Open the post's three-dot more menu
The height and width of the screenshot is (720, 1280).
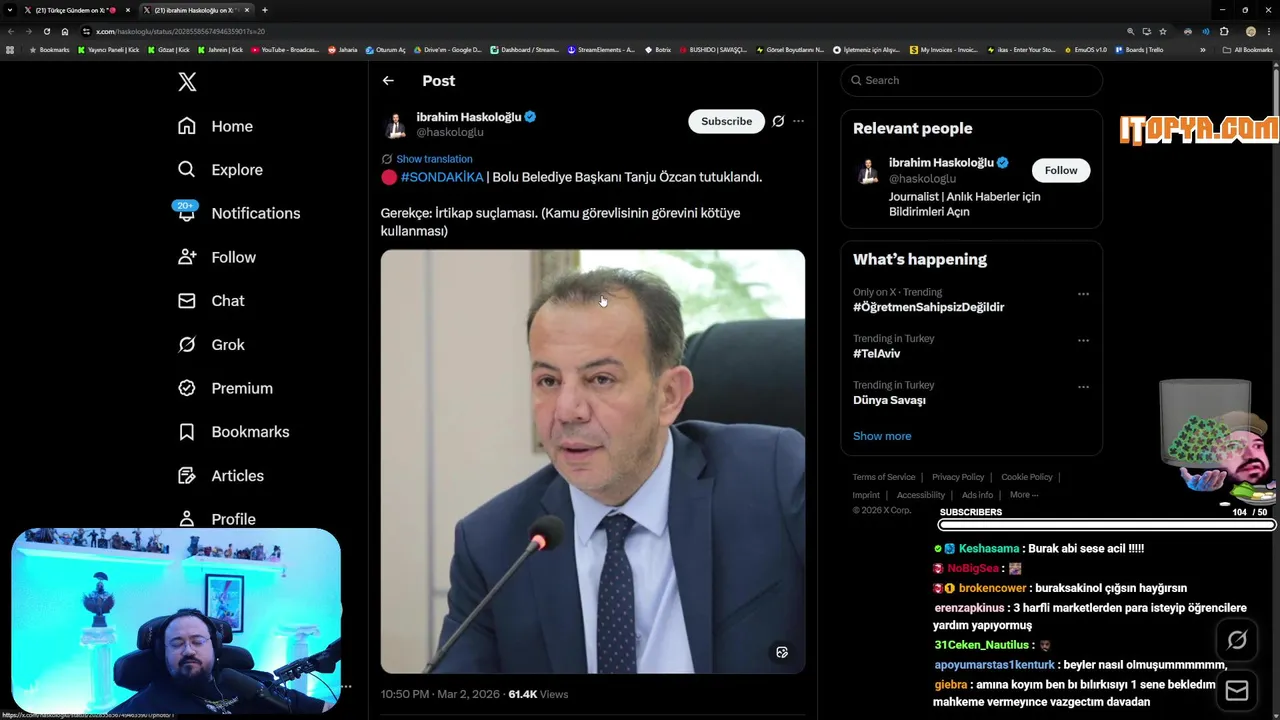point(798,121)
